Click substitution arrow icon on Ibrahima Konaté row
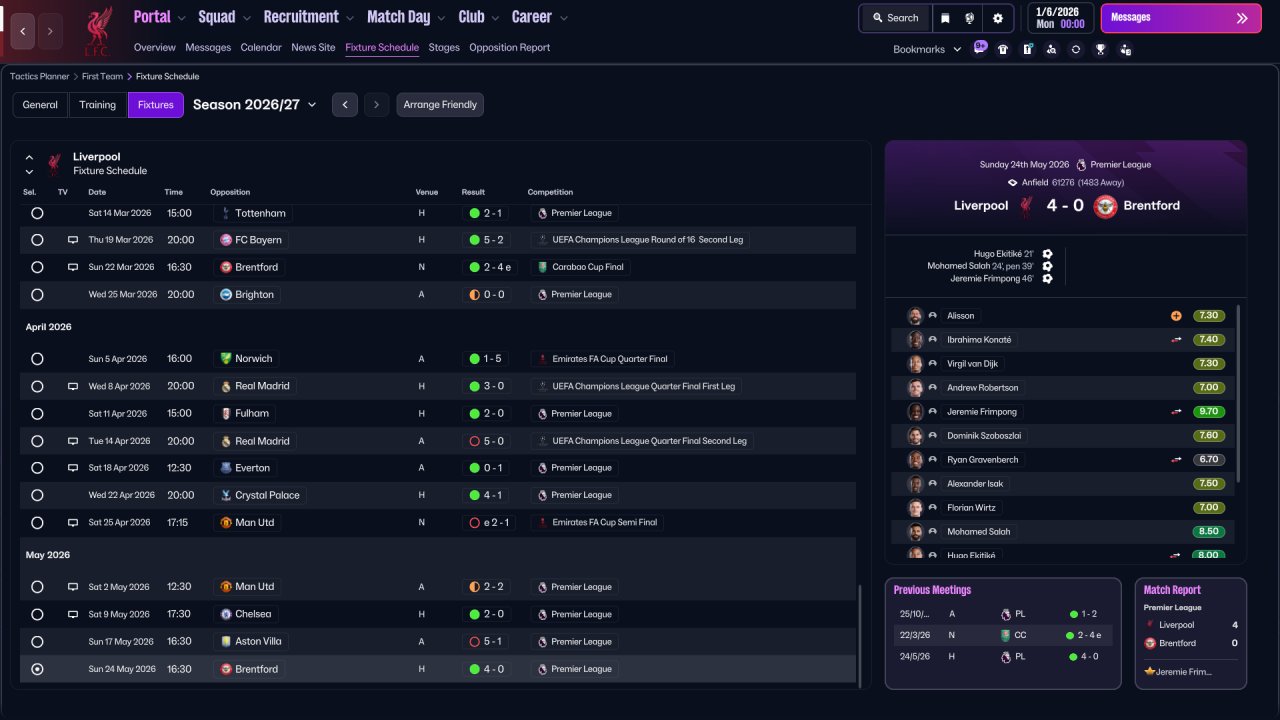The image size is (1280, 720). [x=1176, y=340]
